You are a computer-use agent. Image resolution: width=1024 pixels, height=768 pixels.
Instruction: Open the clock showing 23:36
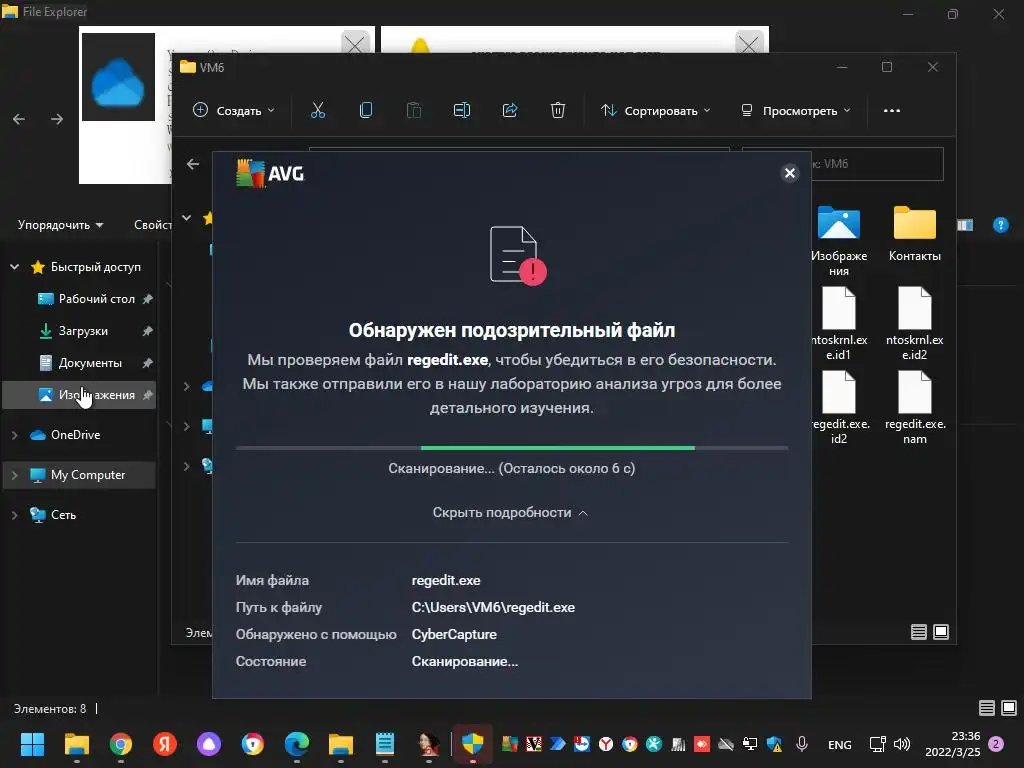(x=952, y=744)
